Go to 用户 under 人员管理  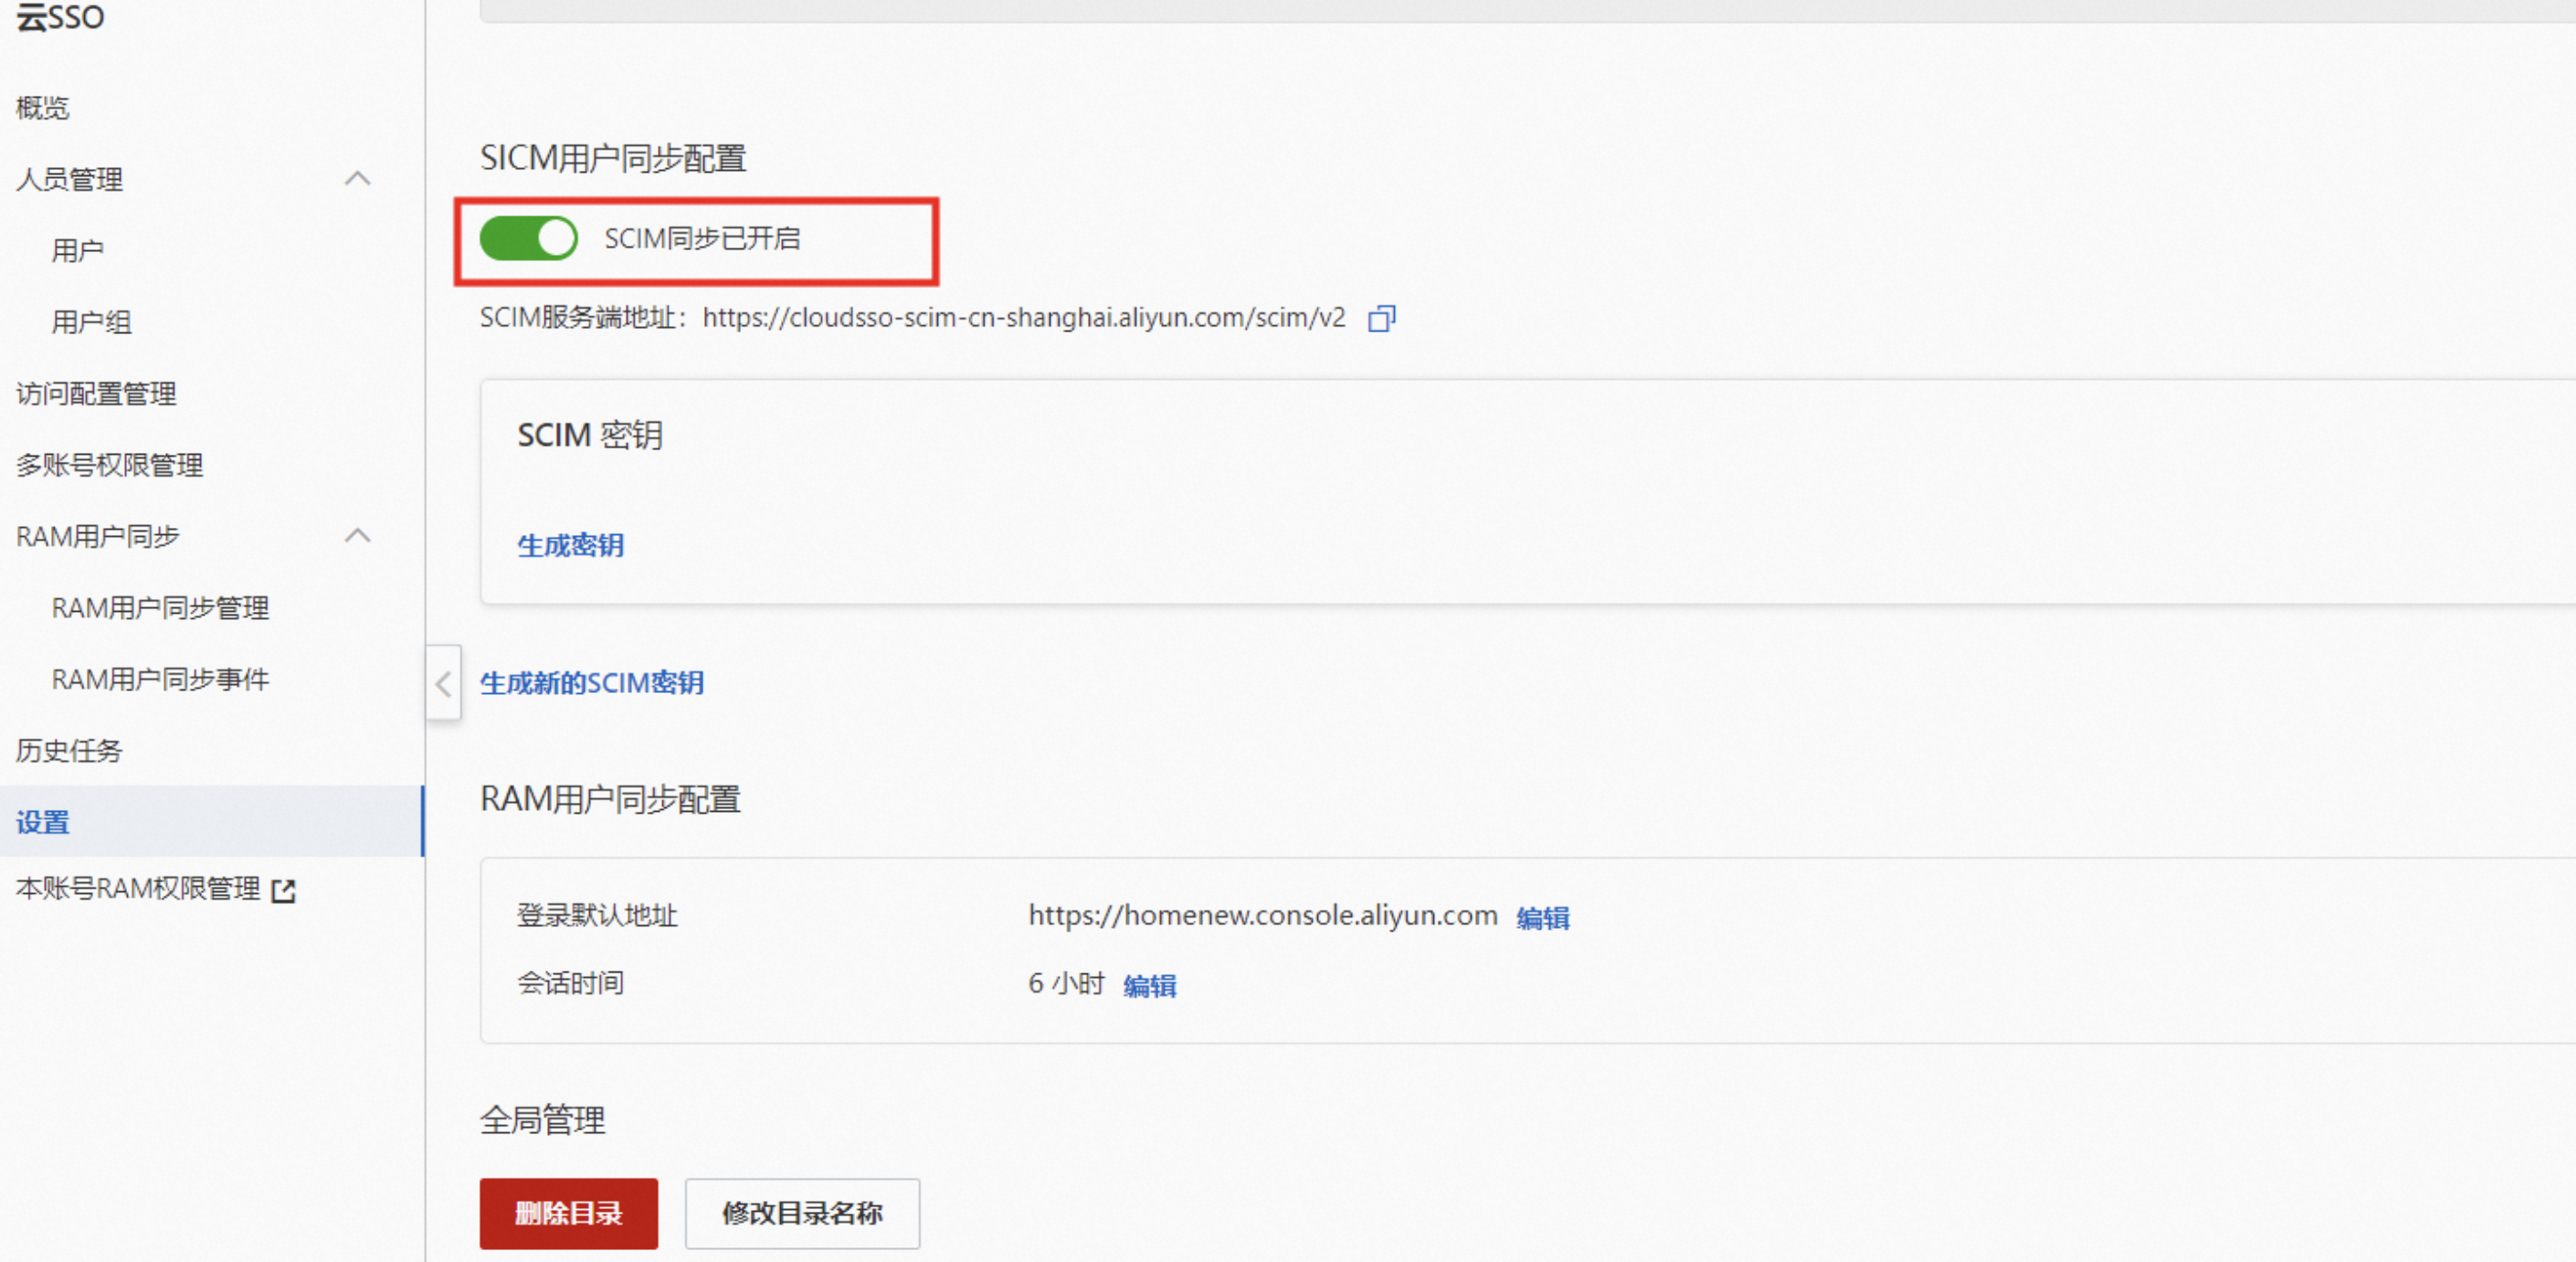(77, 250)
